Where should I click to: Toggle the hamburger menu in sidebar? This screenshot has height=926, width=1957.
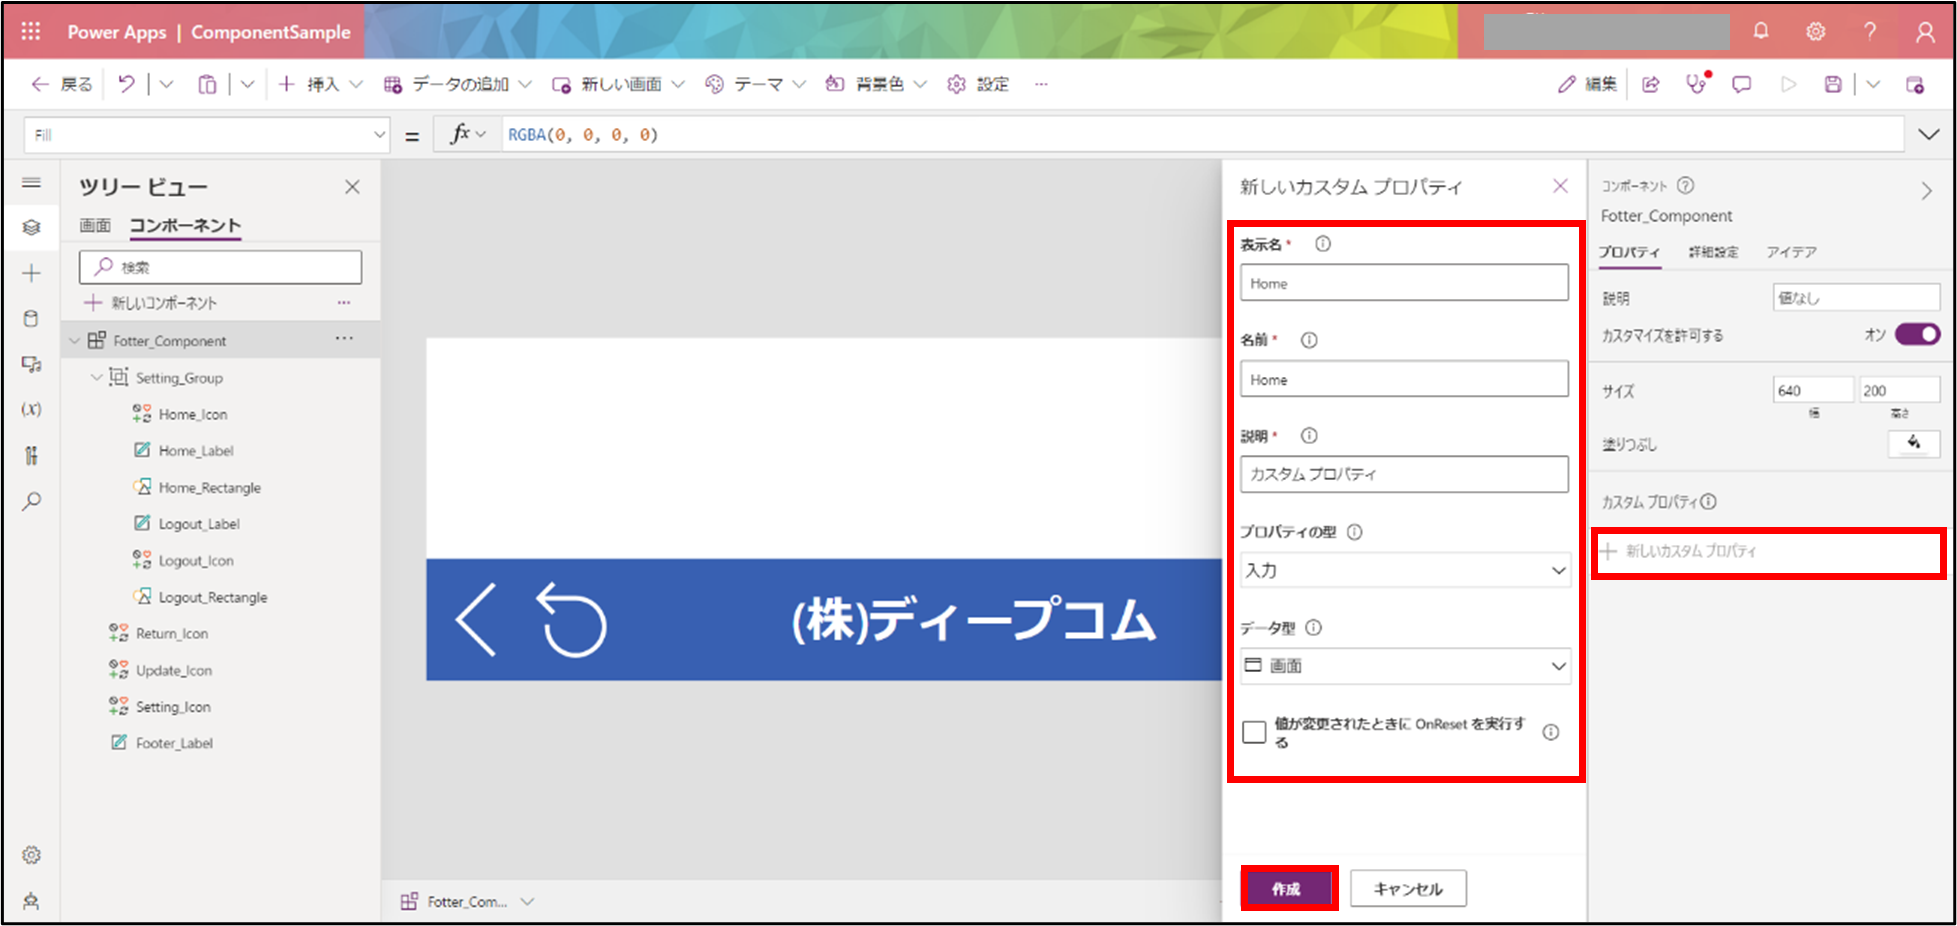[32, 183]
